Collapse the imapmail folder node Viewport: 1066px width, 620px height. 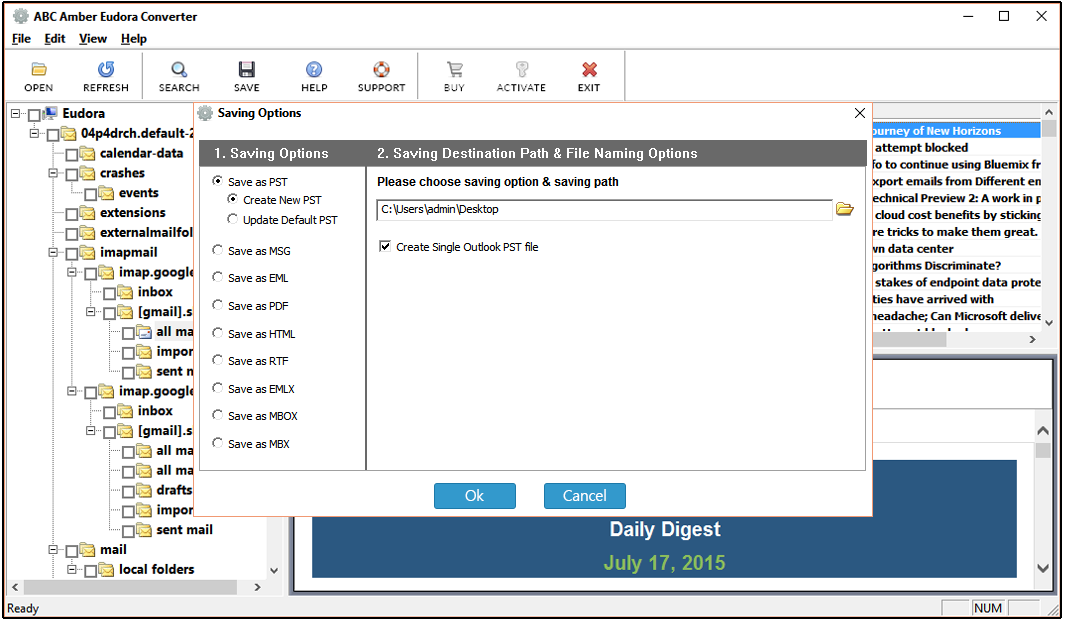(53, 253)
